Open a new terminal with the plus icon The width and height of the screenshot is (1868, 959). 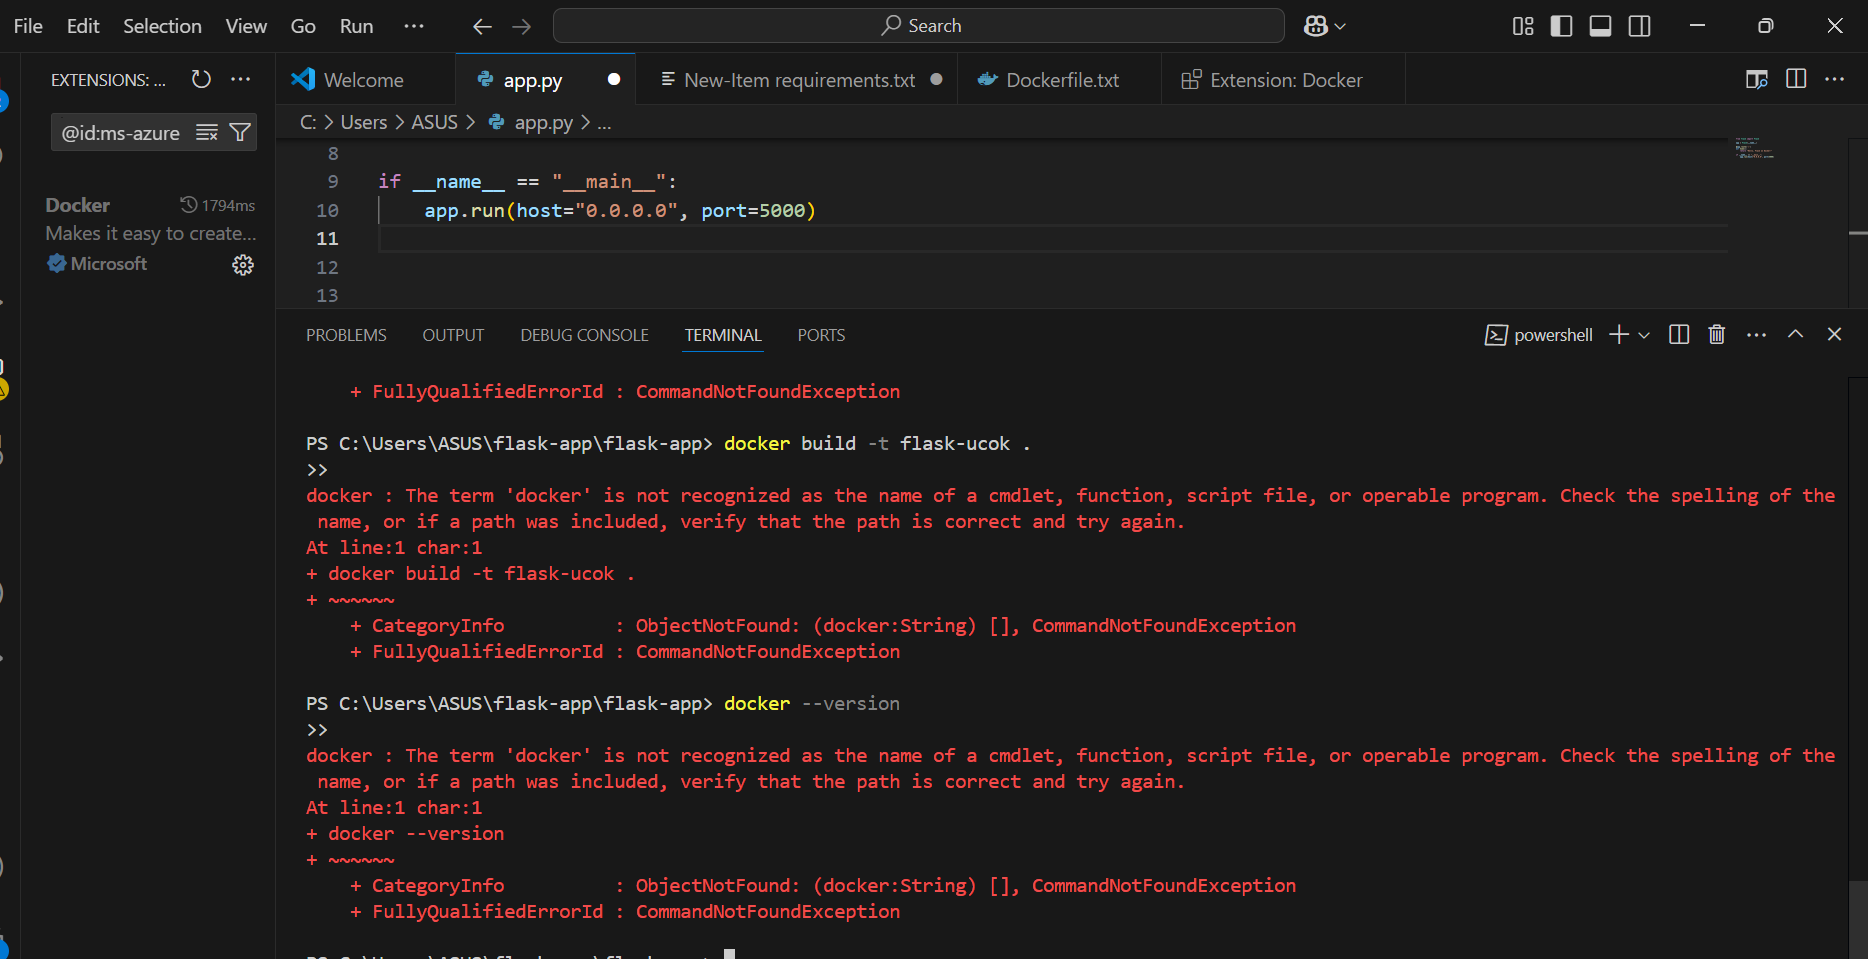point(1618,334)
